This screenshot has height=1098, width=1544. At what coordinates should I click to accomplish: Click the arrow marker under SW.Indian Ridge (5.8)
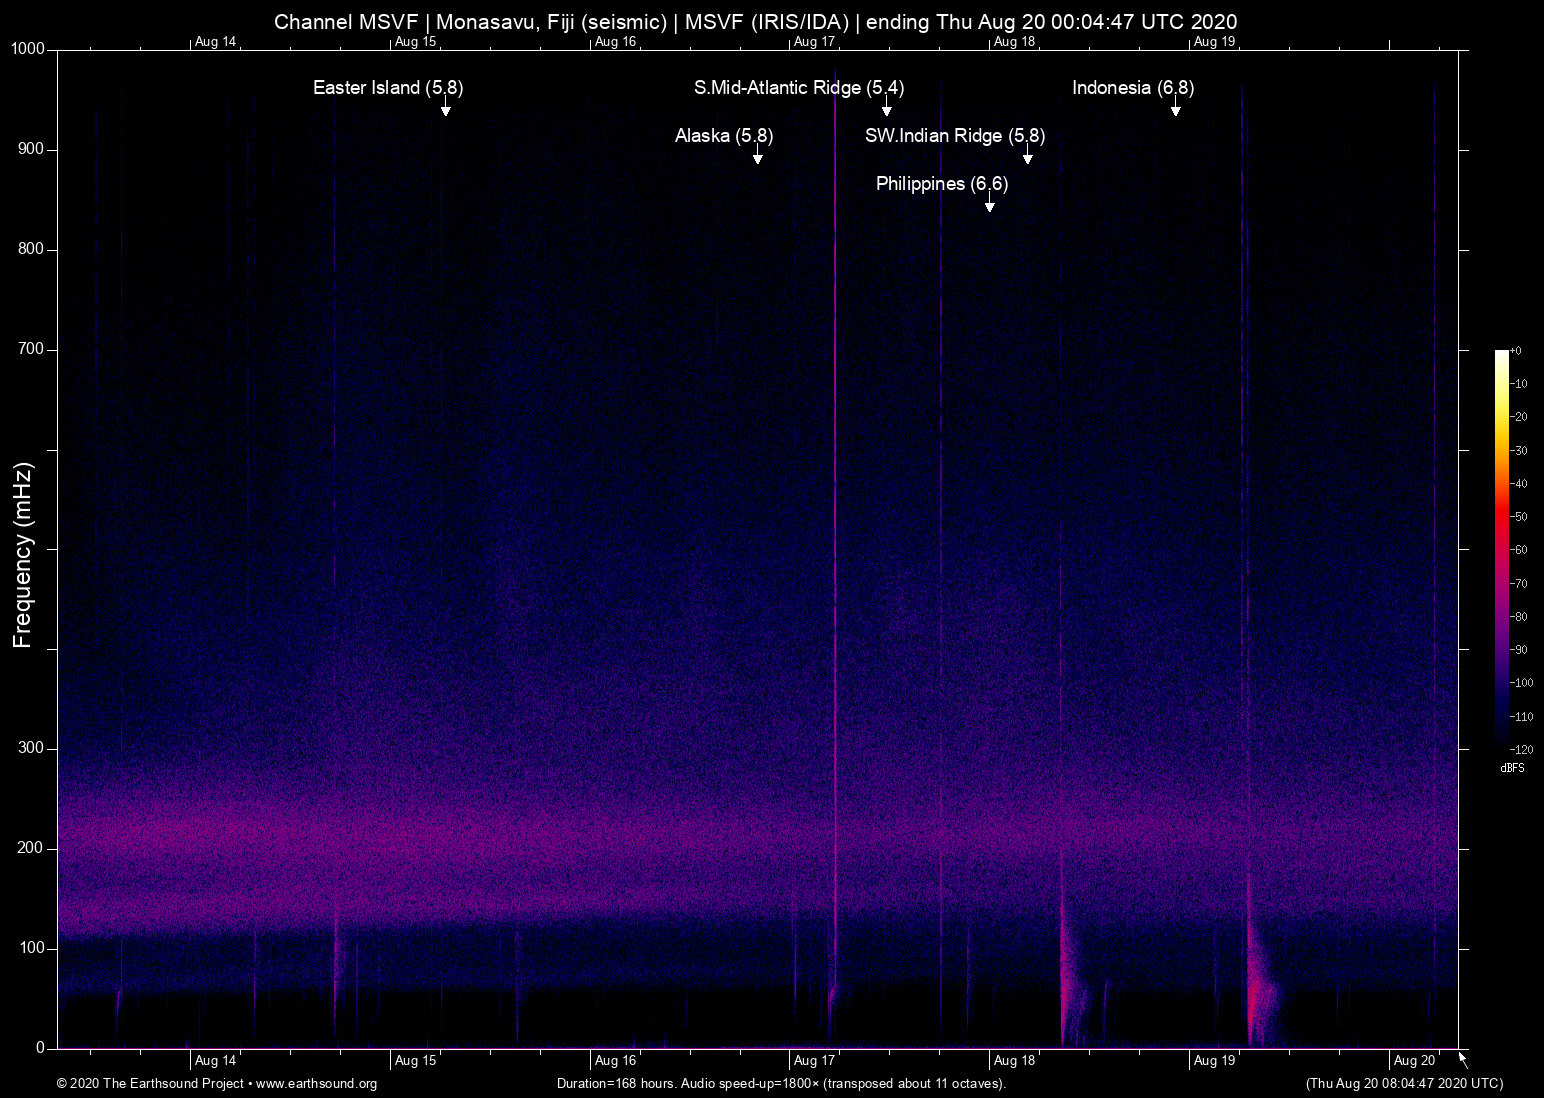pos(1028,157)
